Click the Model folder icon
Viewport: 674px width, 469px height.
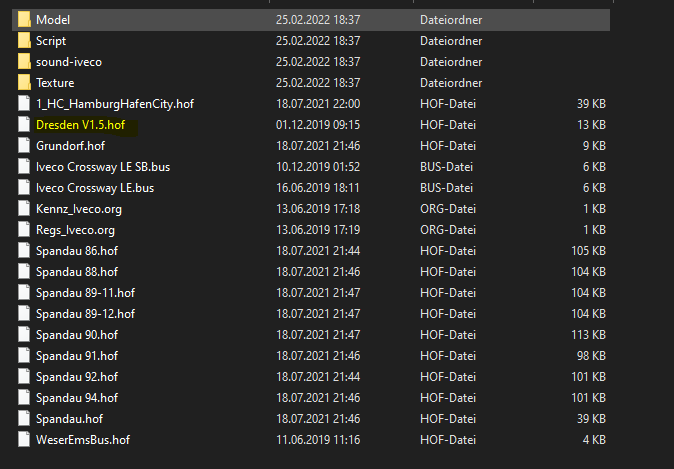tap(24, 19)
